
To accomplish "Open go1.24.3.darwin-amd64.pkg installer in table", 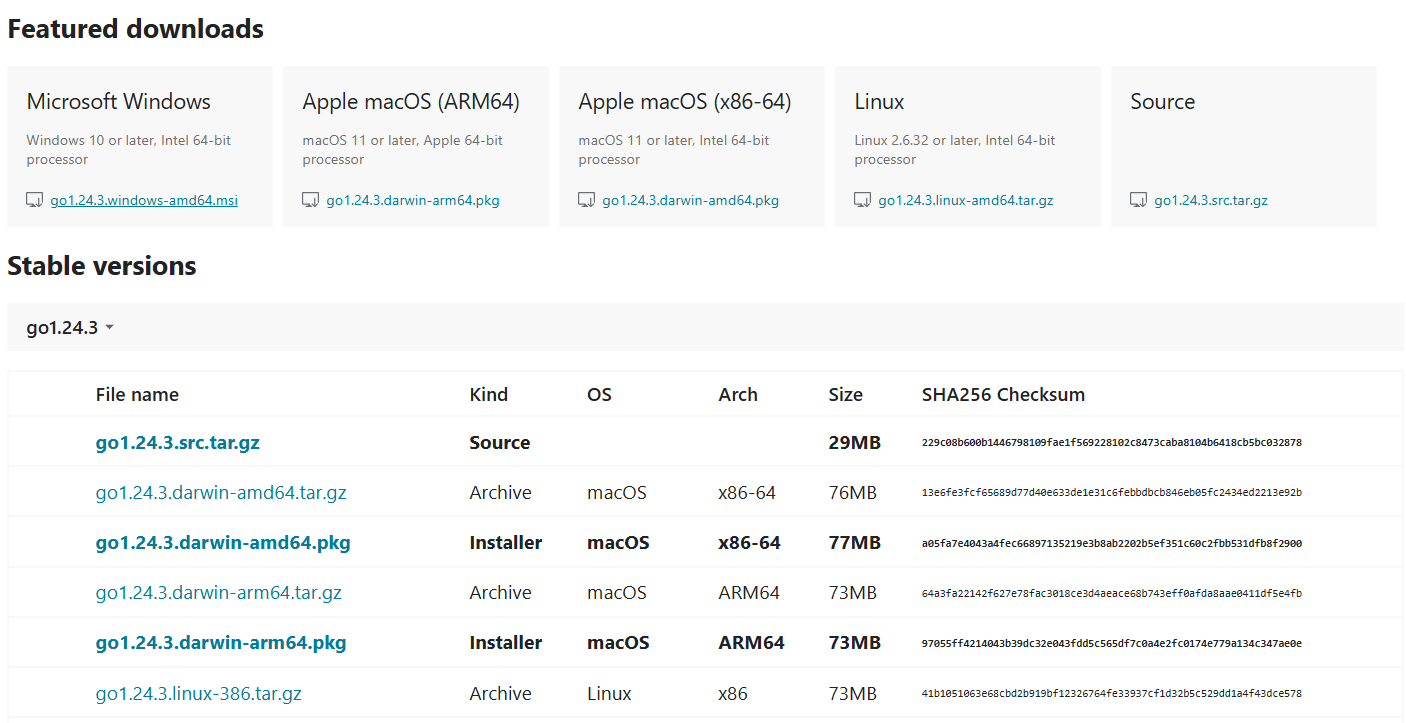I will 223,543.
